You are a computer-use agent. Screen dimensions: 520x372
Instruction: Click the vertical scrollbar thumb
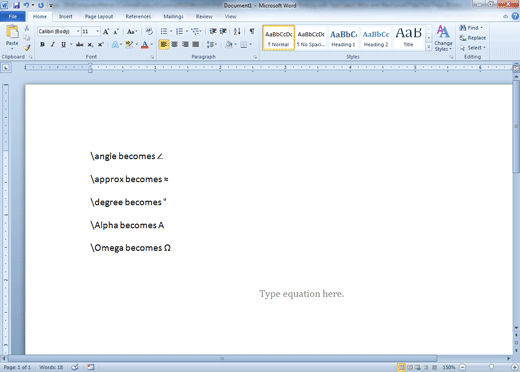tap(516, 126)
